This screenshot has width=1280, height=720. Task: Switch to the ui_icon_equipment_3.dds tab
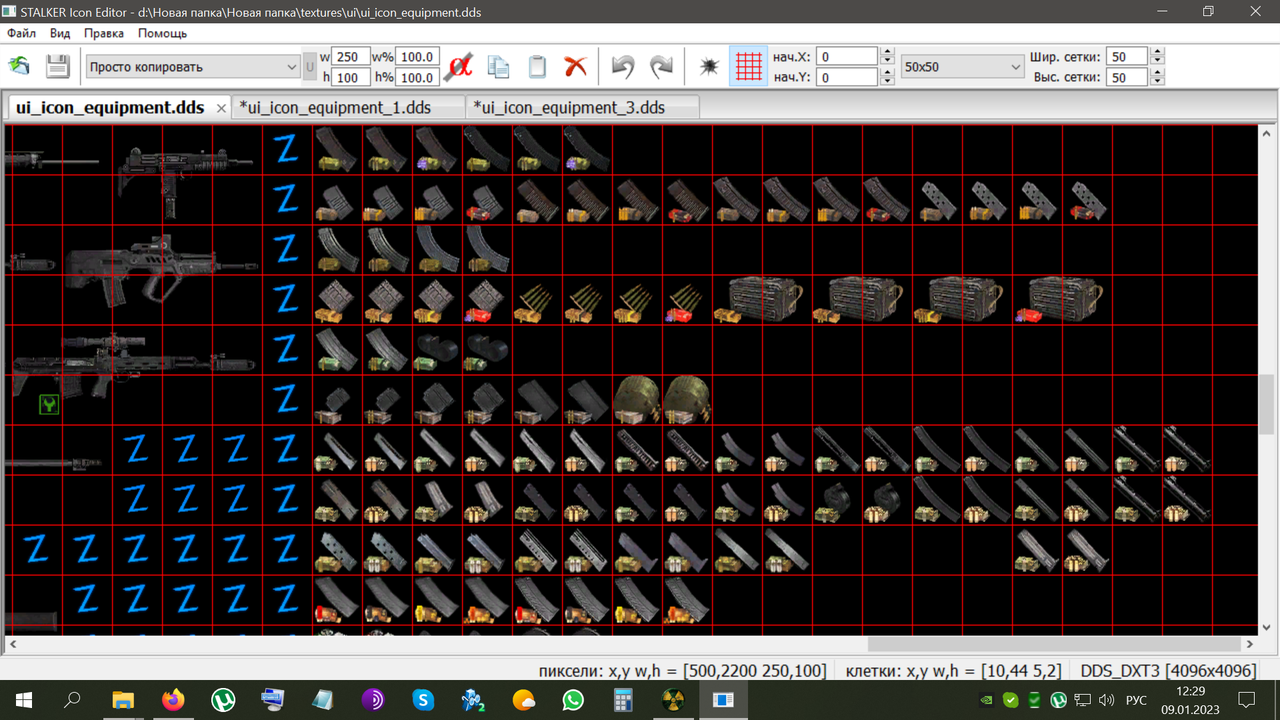click(582, 107)
